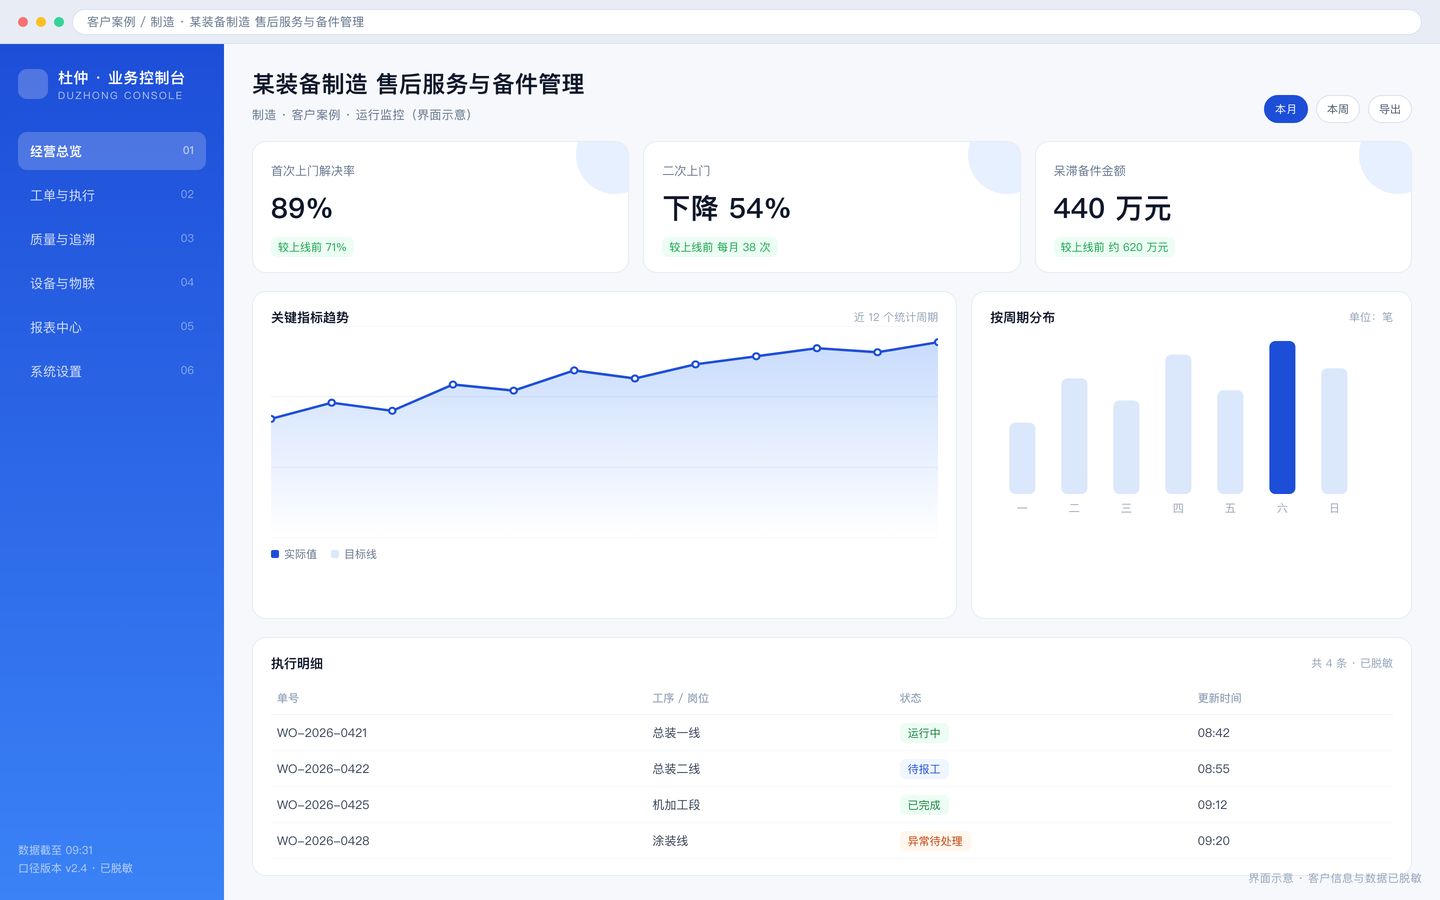The image size is (1440, 900).
Task: Select the 日 bar in the chart
Action: click(x=1334, y=431)
